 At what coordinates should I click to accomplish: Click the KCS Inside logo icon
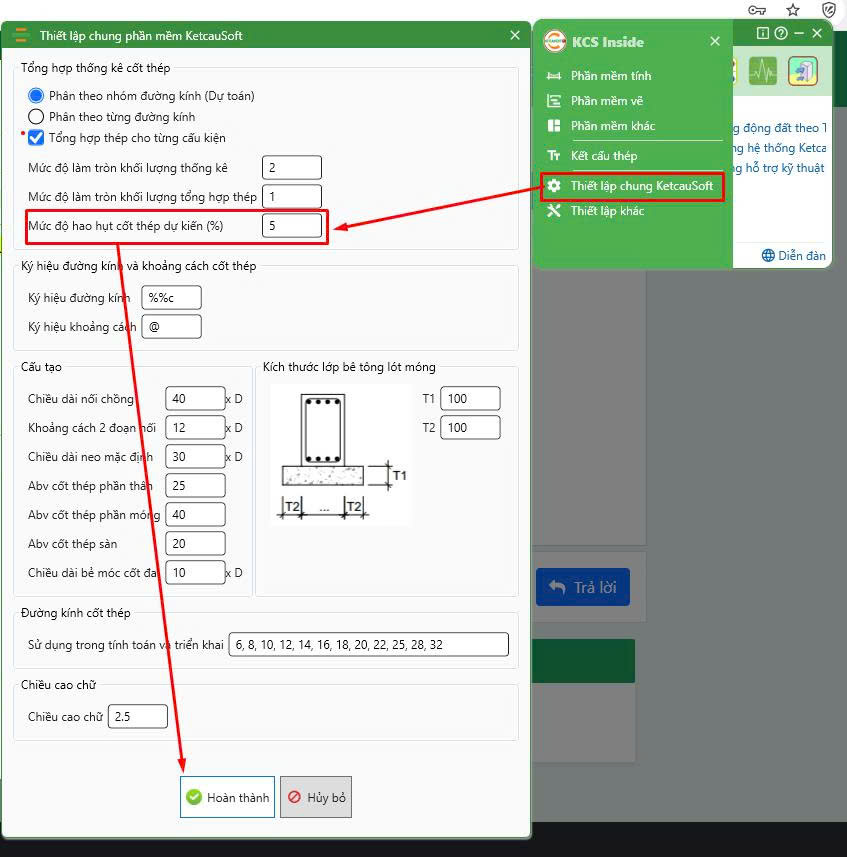(554, 42)
